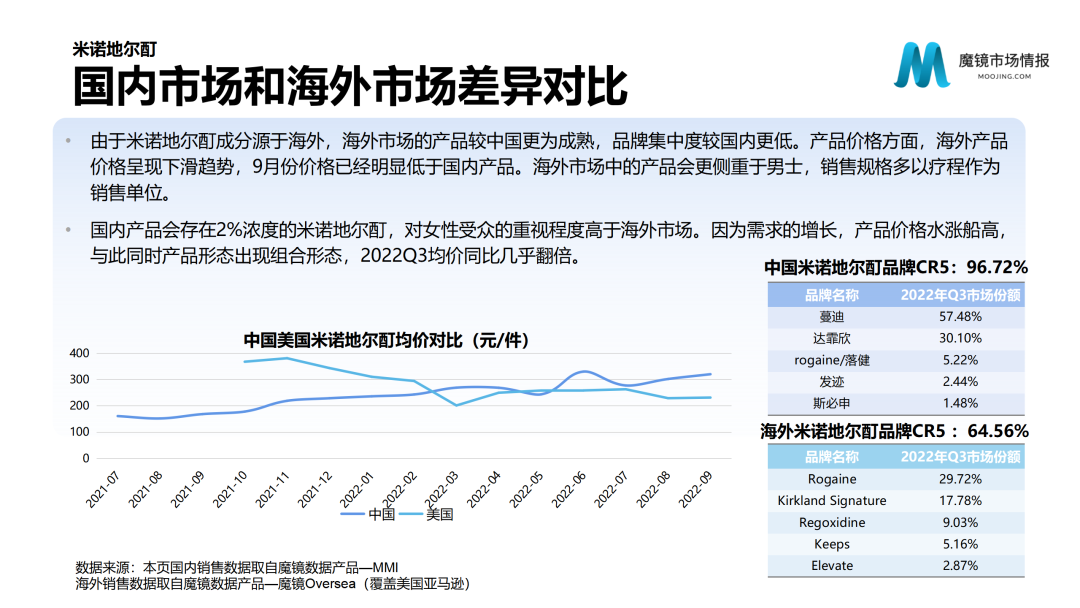Click the 5.16% market share cell
Screen dimensions: 1080x608
(960, 544)
